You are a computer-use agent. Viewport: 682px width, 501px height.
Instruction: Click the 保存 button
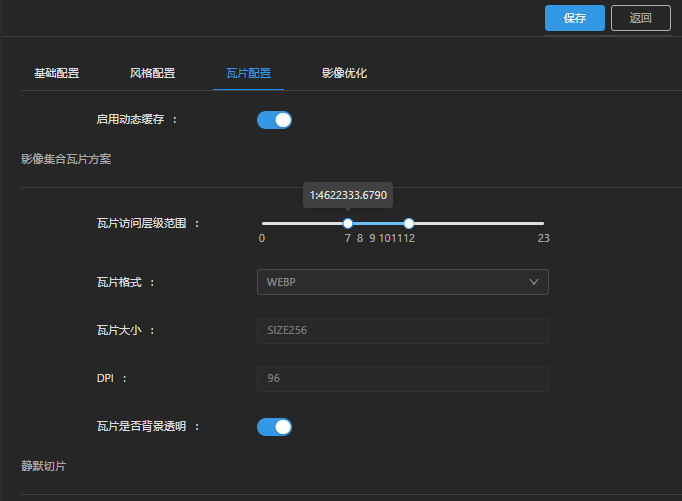point(574,18)
